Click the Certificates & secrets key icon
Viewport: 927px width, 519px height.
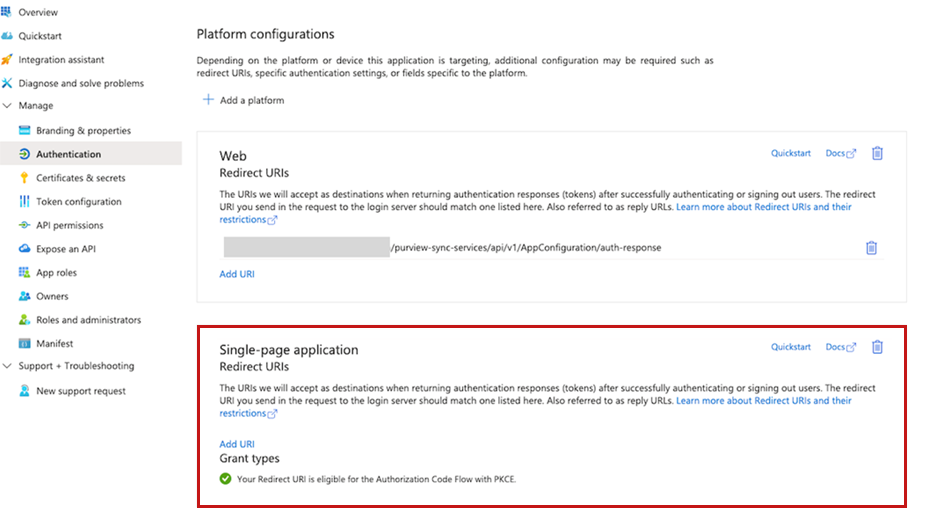[x=24, y=178]
